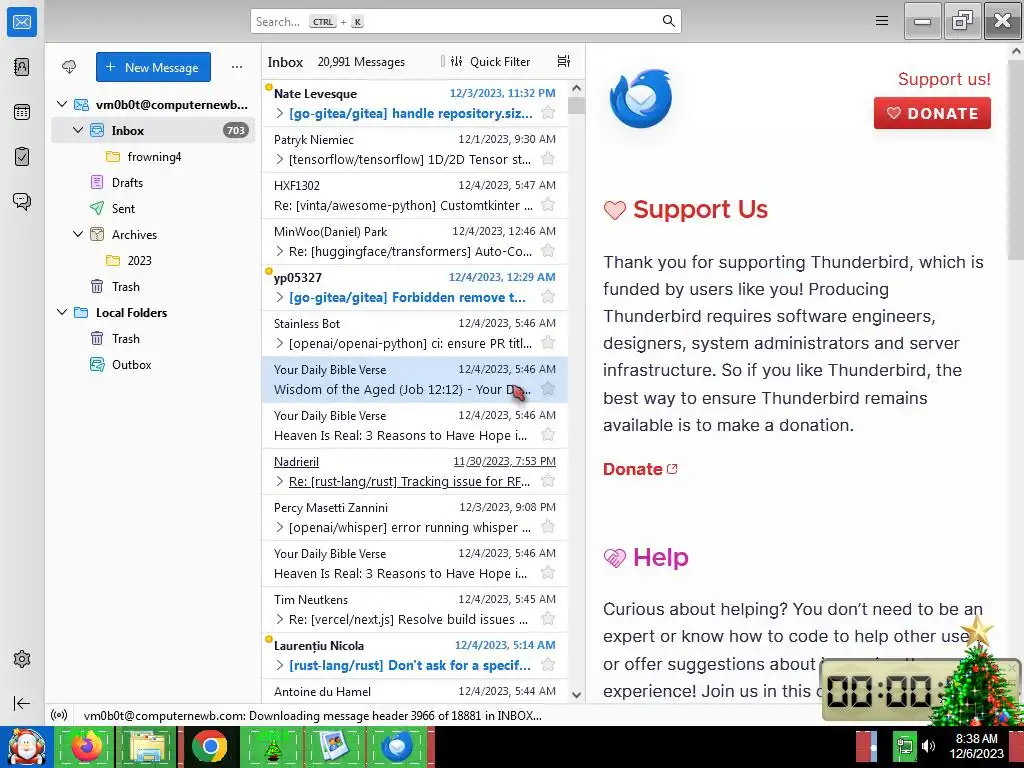Click message list scroll up arrow

pyautogui.click(x=576, y=88)
